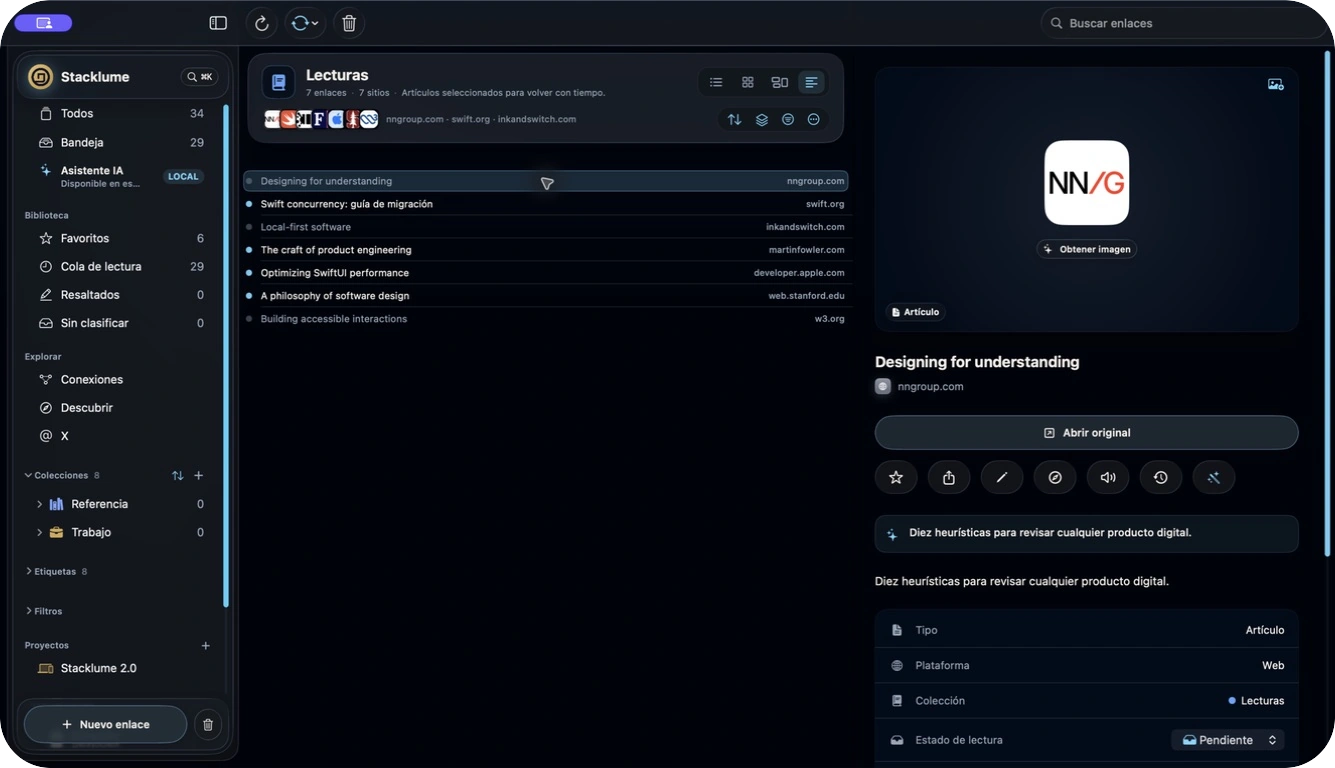The width and height of the screenshot is (1335, 768).
Task: Click the speaker read-aloud icon
Action: (1108, 478)
